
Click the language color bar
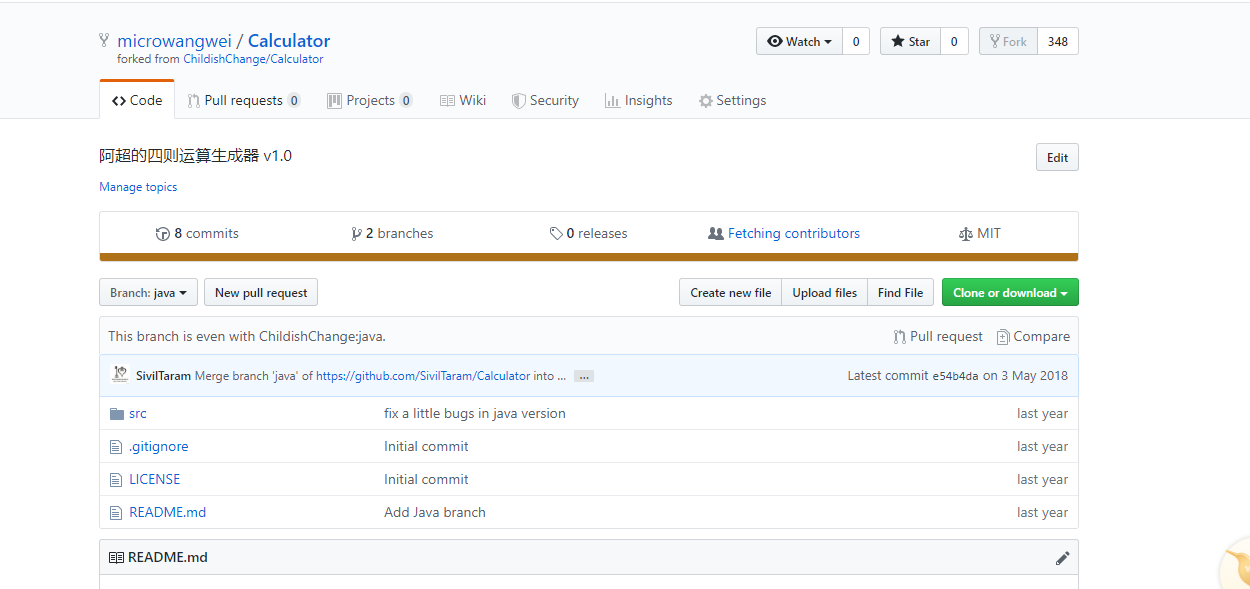pyautogui.click(x=588, y=258)
